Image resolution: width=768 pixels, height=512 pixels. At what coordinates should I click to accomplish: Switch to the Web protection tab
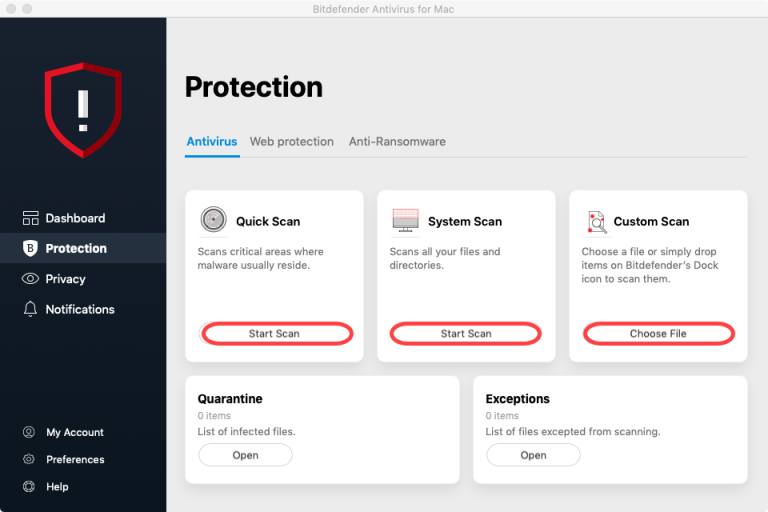[x=291, y=142]
